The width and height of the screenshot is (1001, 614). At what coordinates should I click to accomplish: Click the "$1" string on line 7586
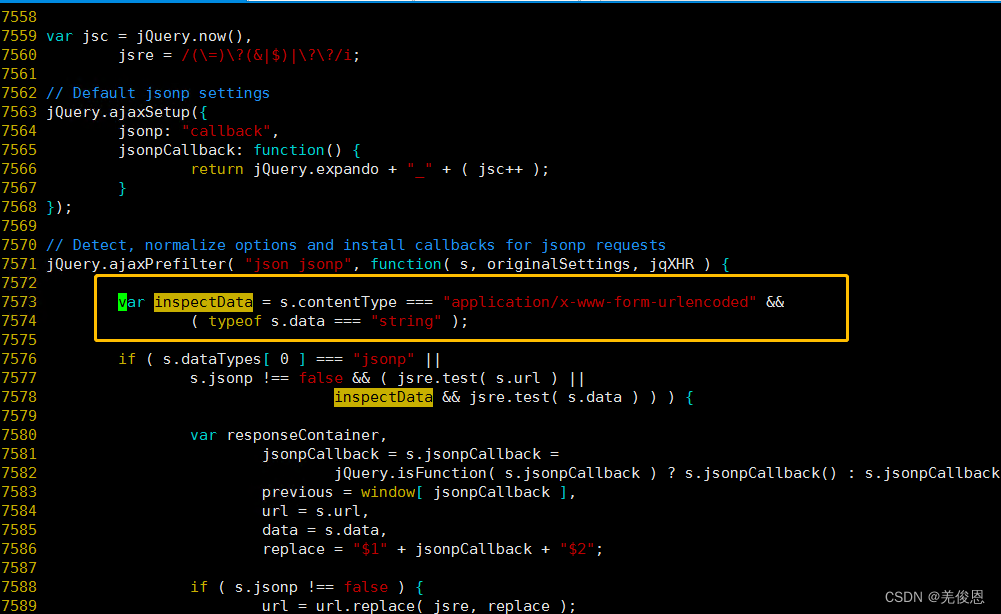(x=370, y=550)
